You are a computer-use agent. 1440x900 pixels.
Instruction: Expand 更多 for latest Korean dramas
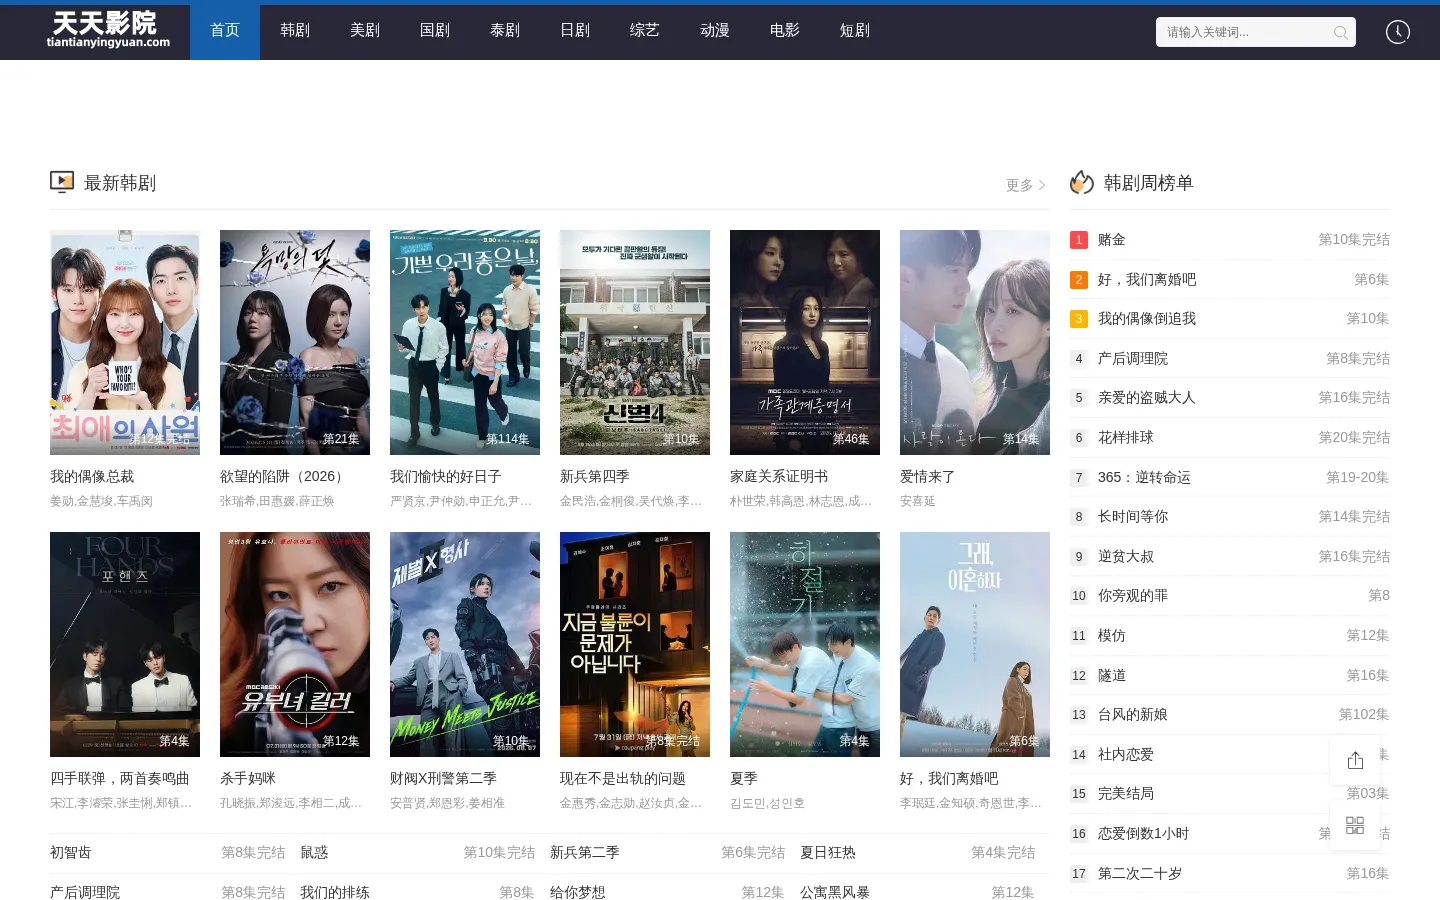[x=1025, y=185]
